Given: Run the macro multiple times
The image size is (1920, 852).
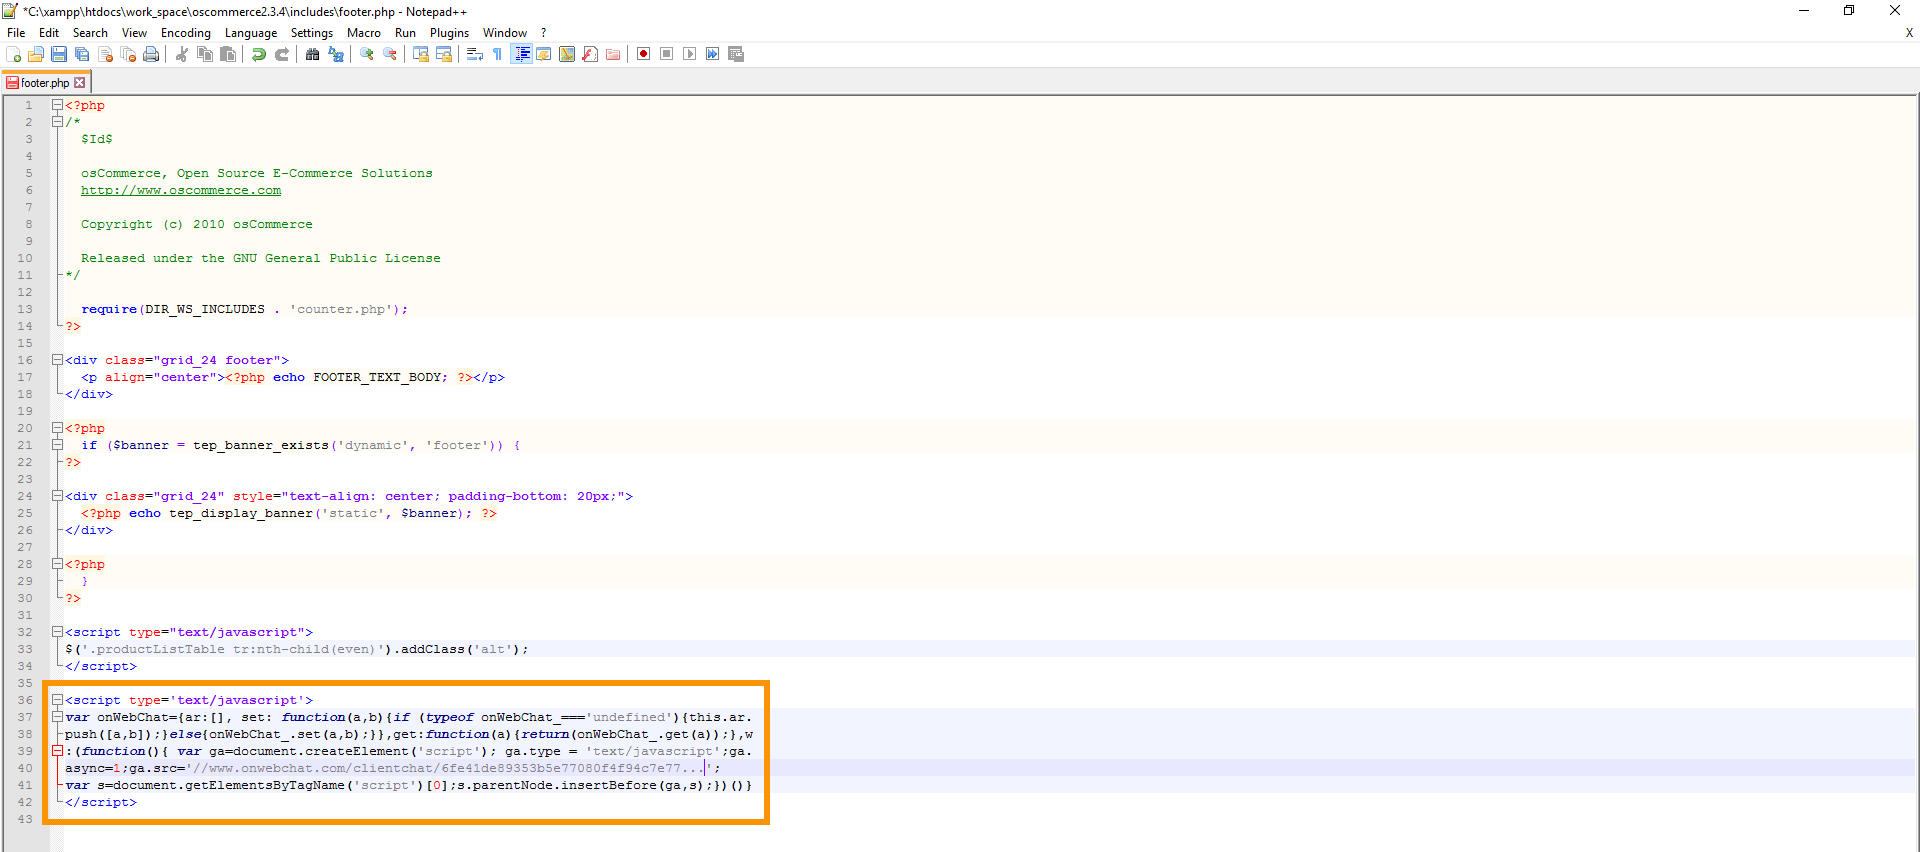Looking at the screenshot, I should [713, 54].
